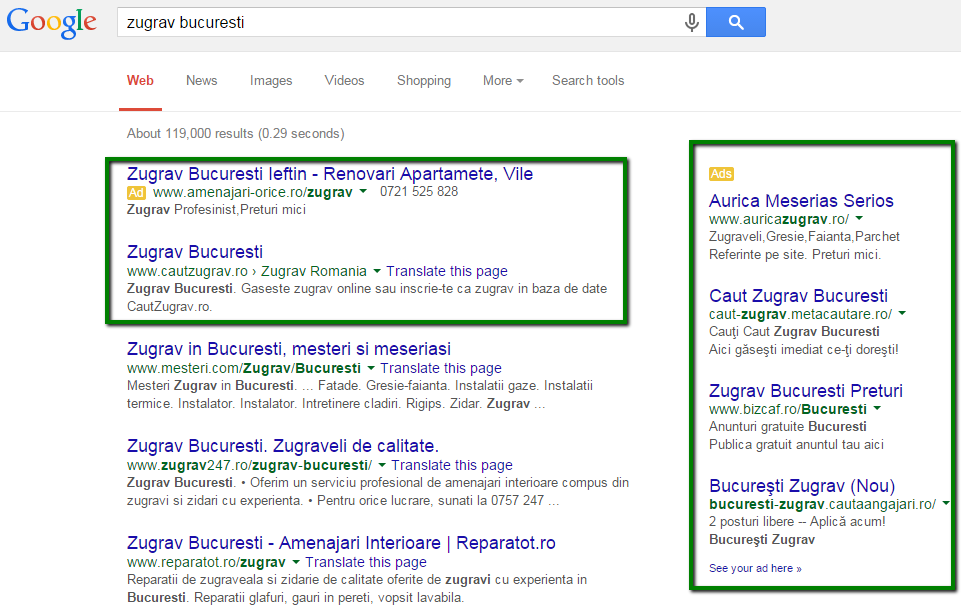This screenshot has height=615, width=961.
Task: Click the Google logo
Action: coord(51,23)
